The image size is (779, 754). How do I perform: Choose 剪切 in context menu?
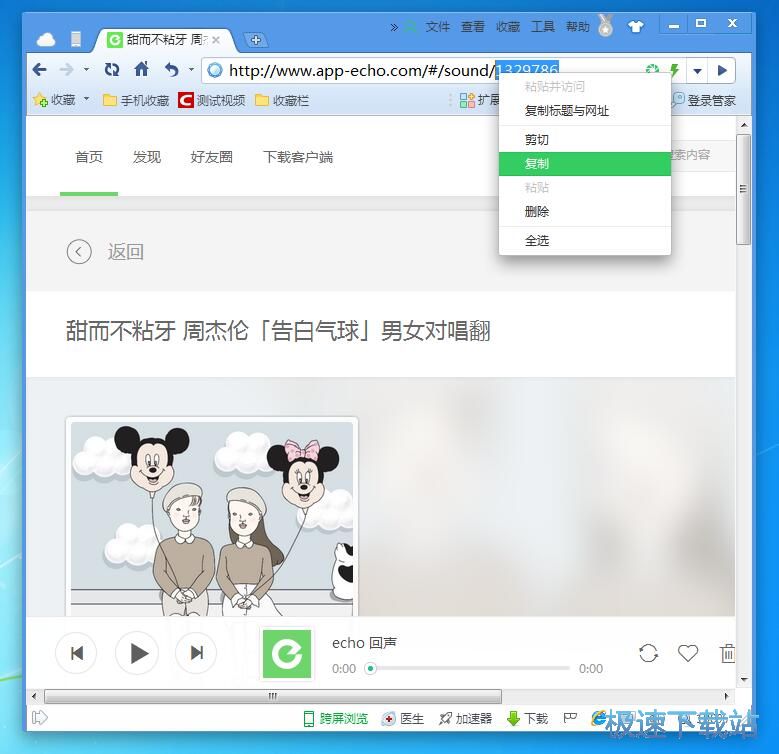(x=585, y=140)
